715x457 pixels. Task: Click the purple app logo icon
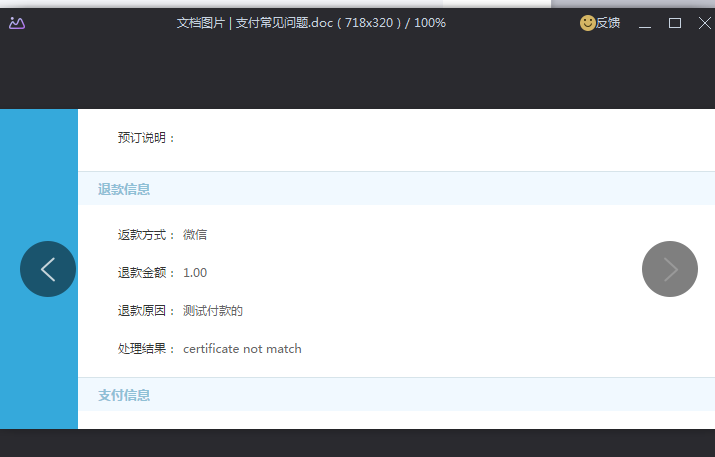tap(17, 23)
